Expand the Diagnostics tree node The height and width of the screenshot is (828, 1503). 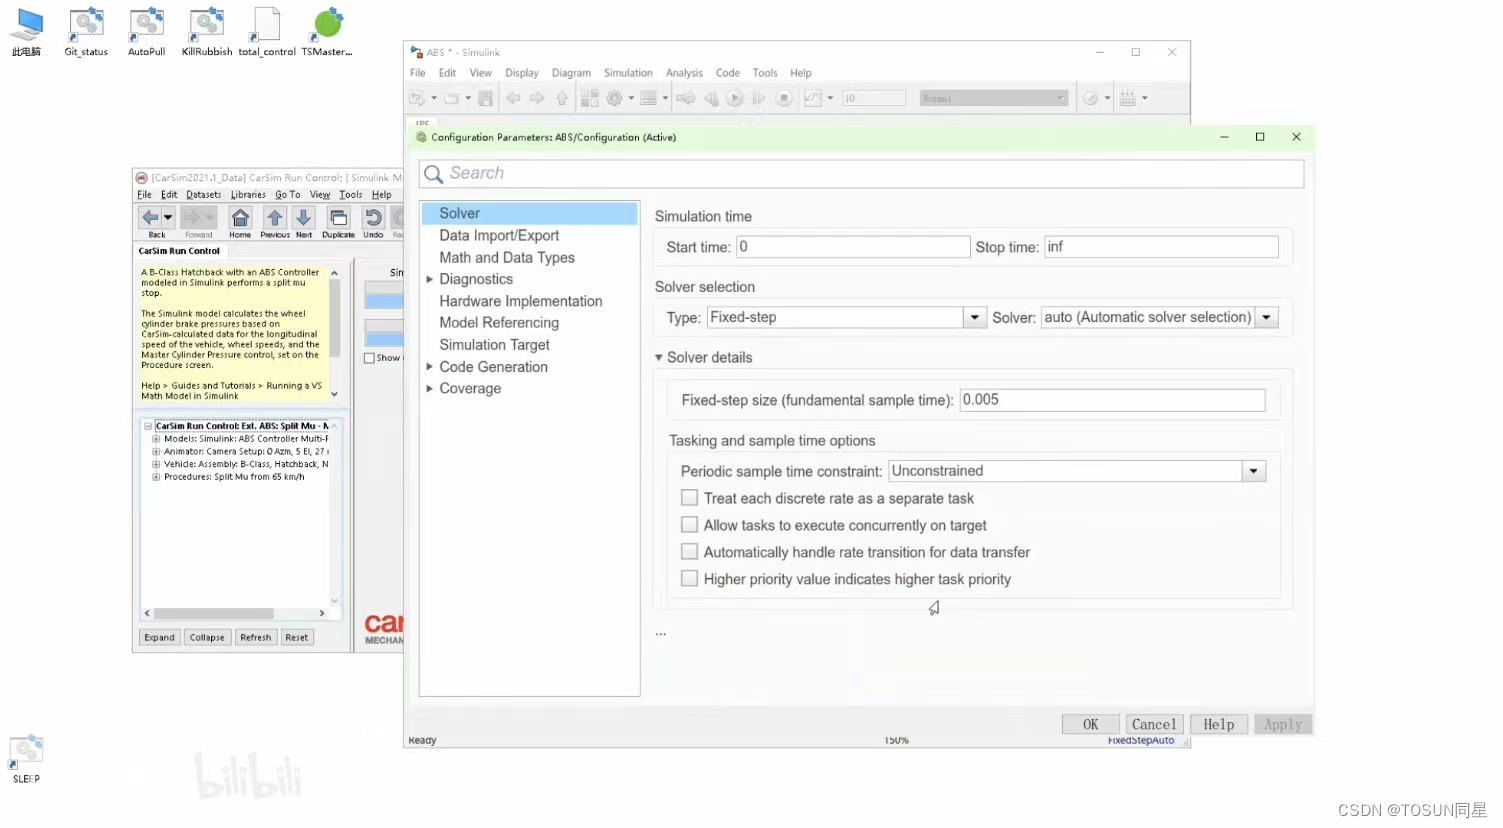(x=430, y=279)
